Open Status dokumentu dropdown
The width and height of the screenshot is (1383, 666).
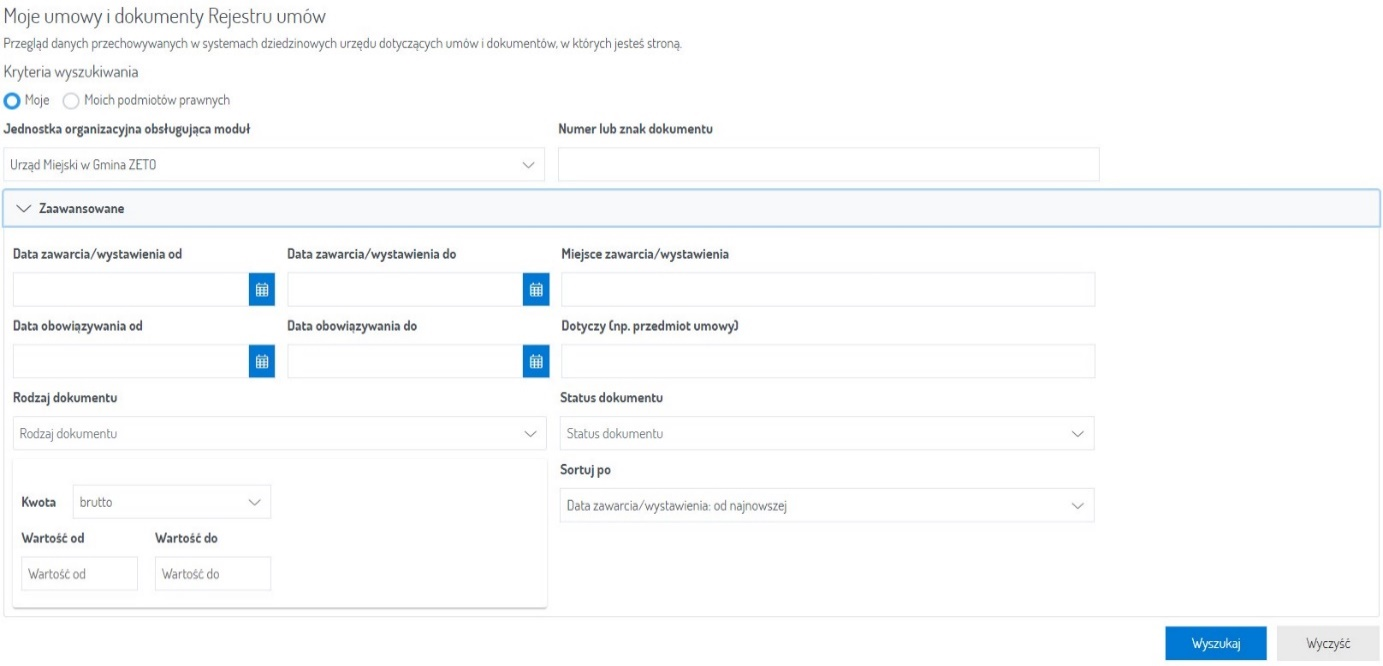(826, 434)
